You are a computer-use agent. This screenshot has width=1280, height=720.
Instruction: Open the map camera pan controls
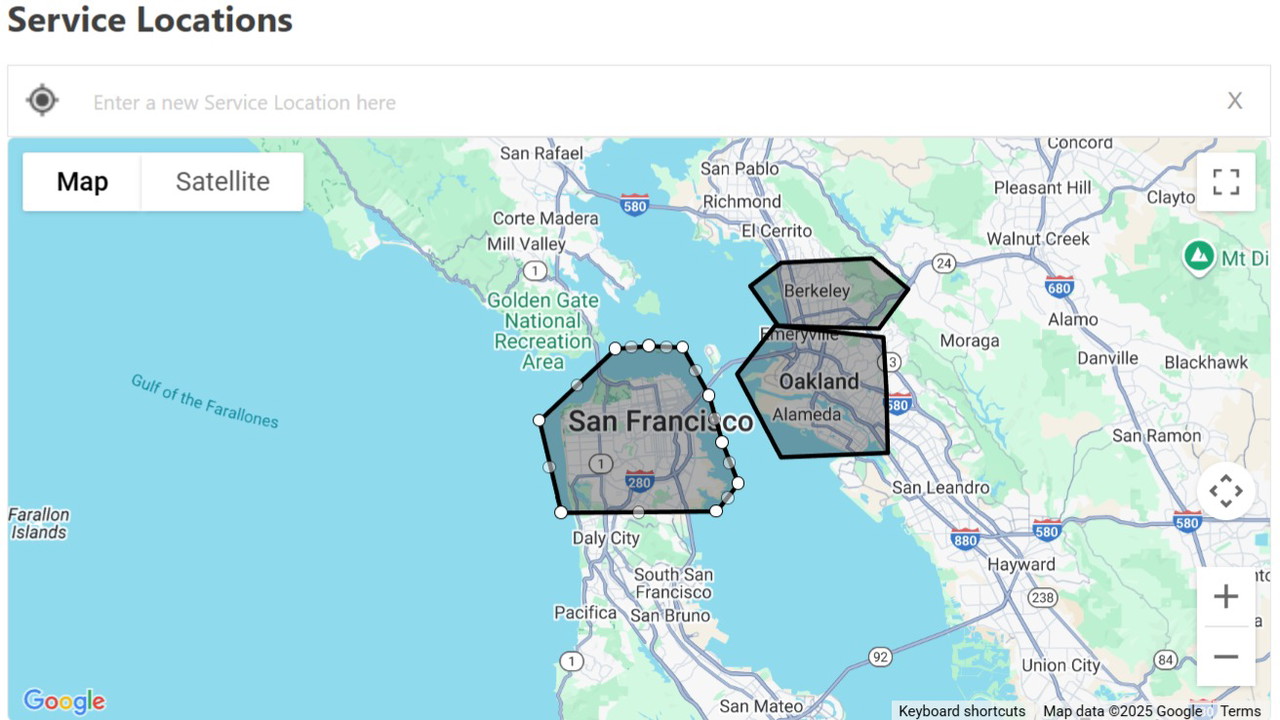tap(1226, 491)
